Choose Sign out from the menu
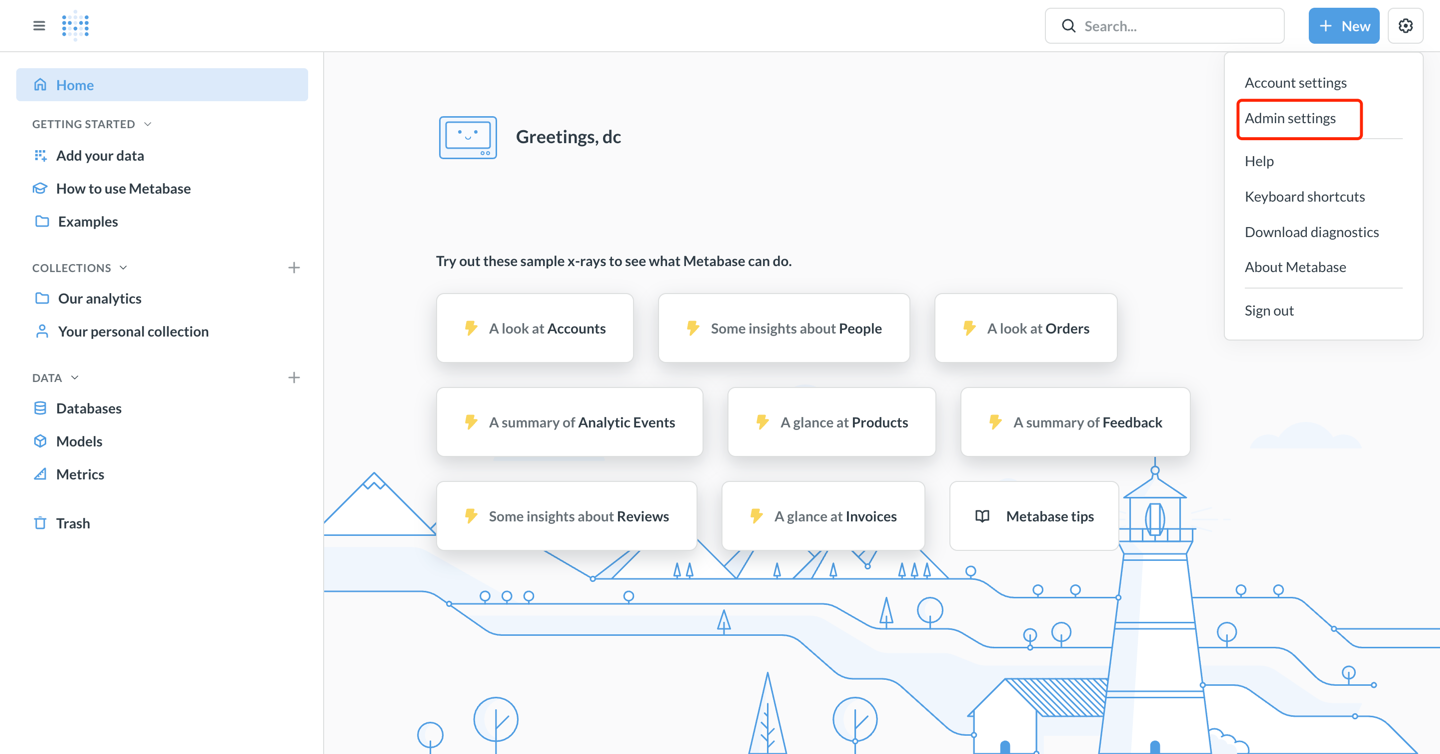Viewport: 1440px width, 754px height. 1269,310
